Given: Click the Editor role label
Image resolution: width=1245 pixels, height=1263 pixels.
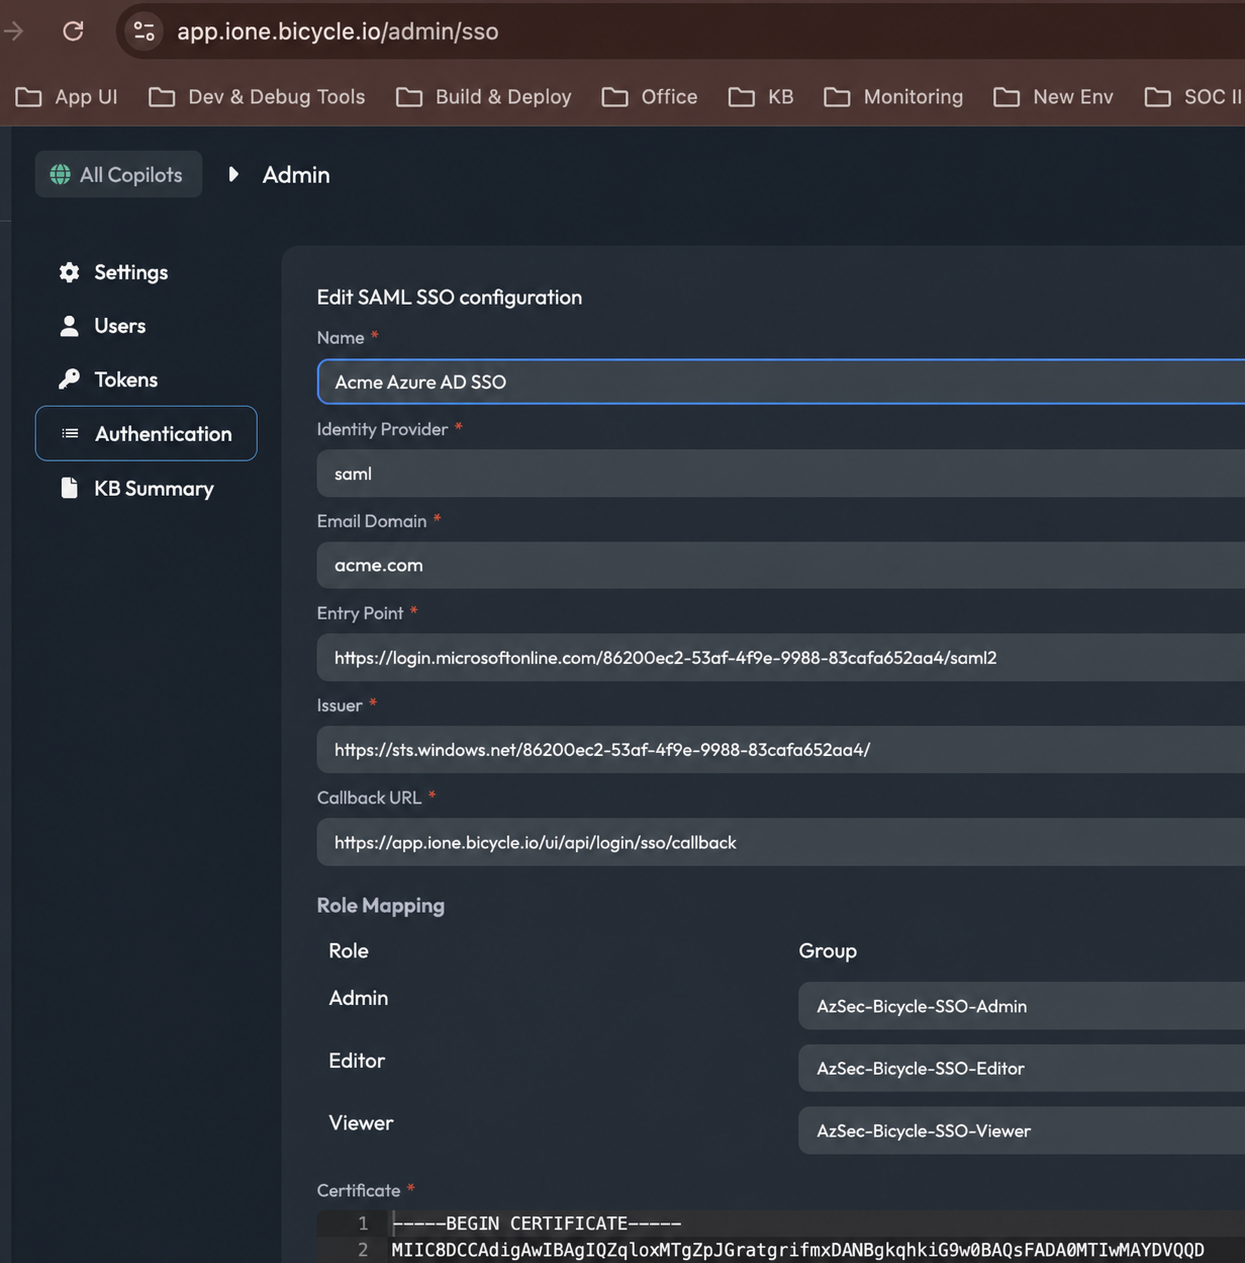Looking at the screenshot, I should pos(357,1060).
